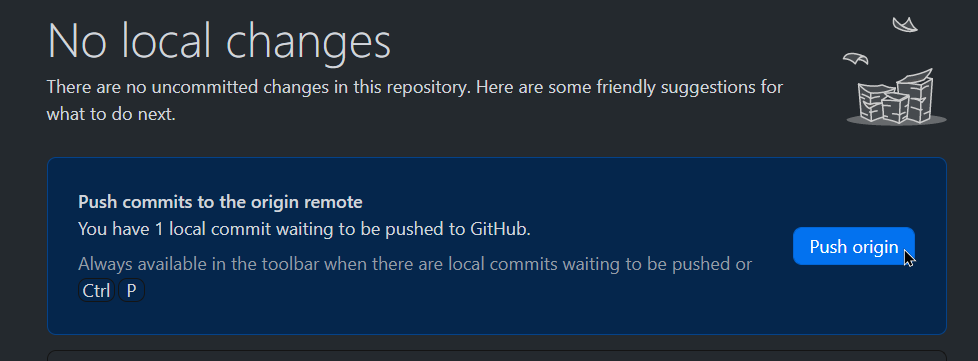The image size is (978, 361).
Task: Click the next suggestion card's top edge below
Action: [497, 351]
